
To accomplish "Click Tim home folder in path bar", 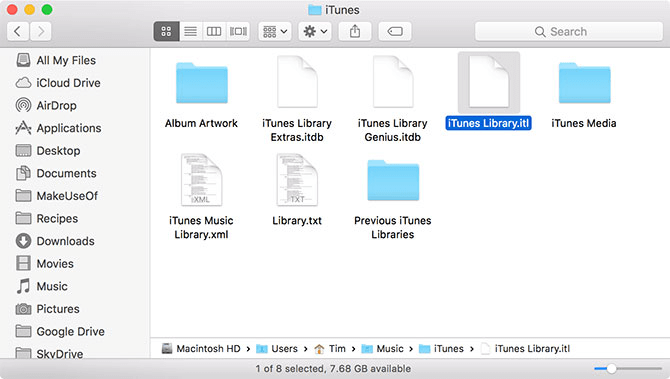I will click(330, 349).
